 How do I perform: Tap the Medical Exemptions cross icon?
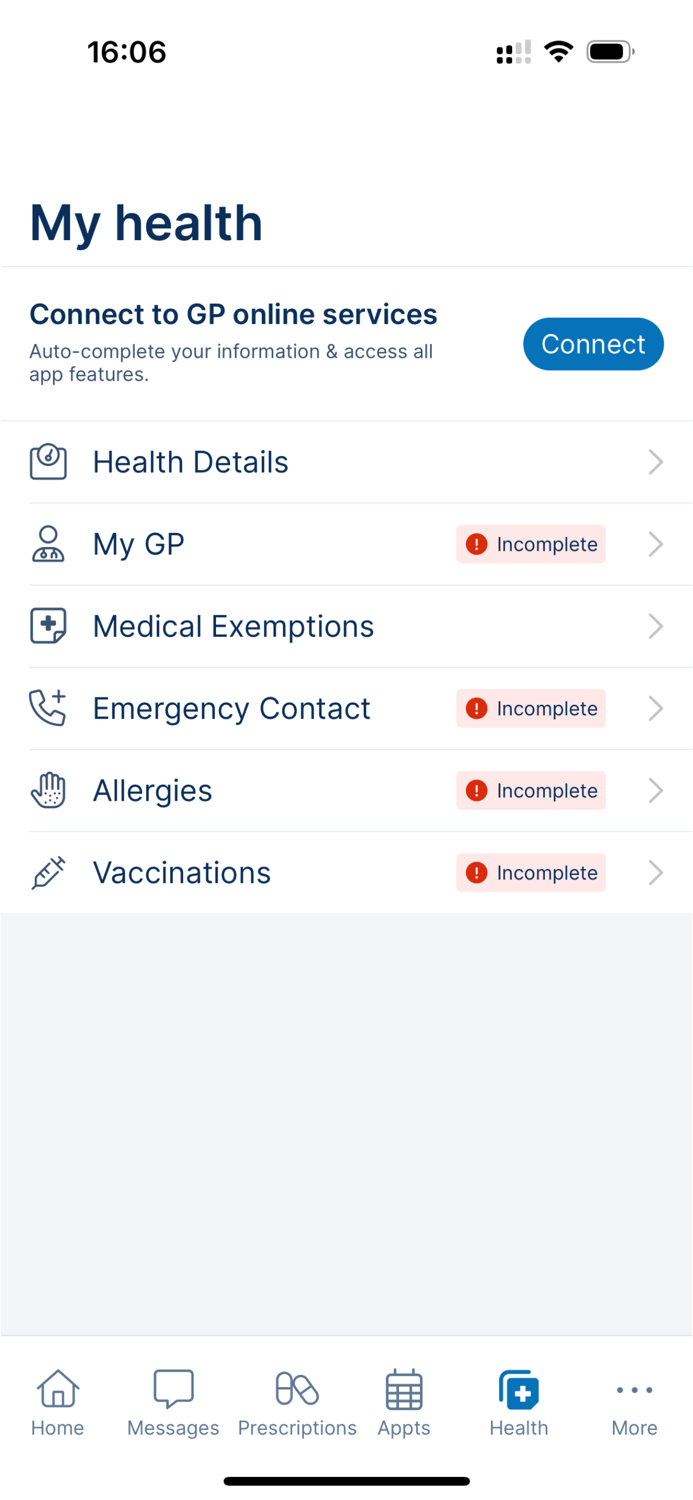(x=48, y=626)
